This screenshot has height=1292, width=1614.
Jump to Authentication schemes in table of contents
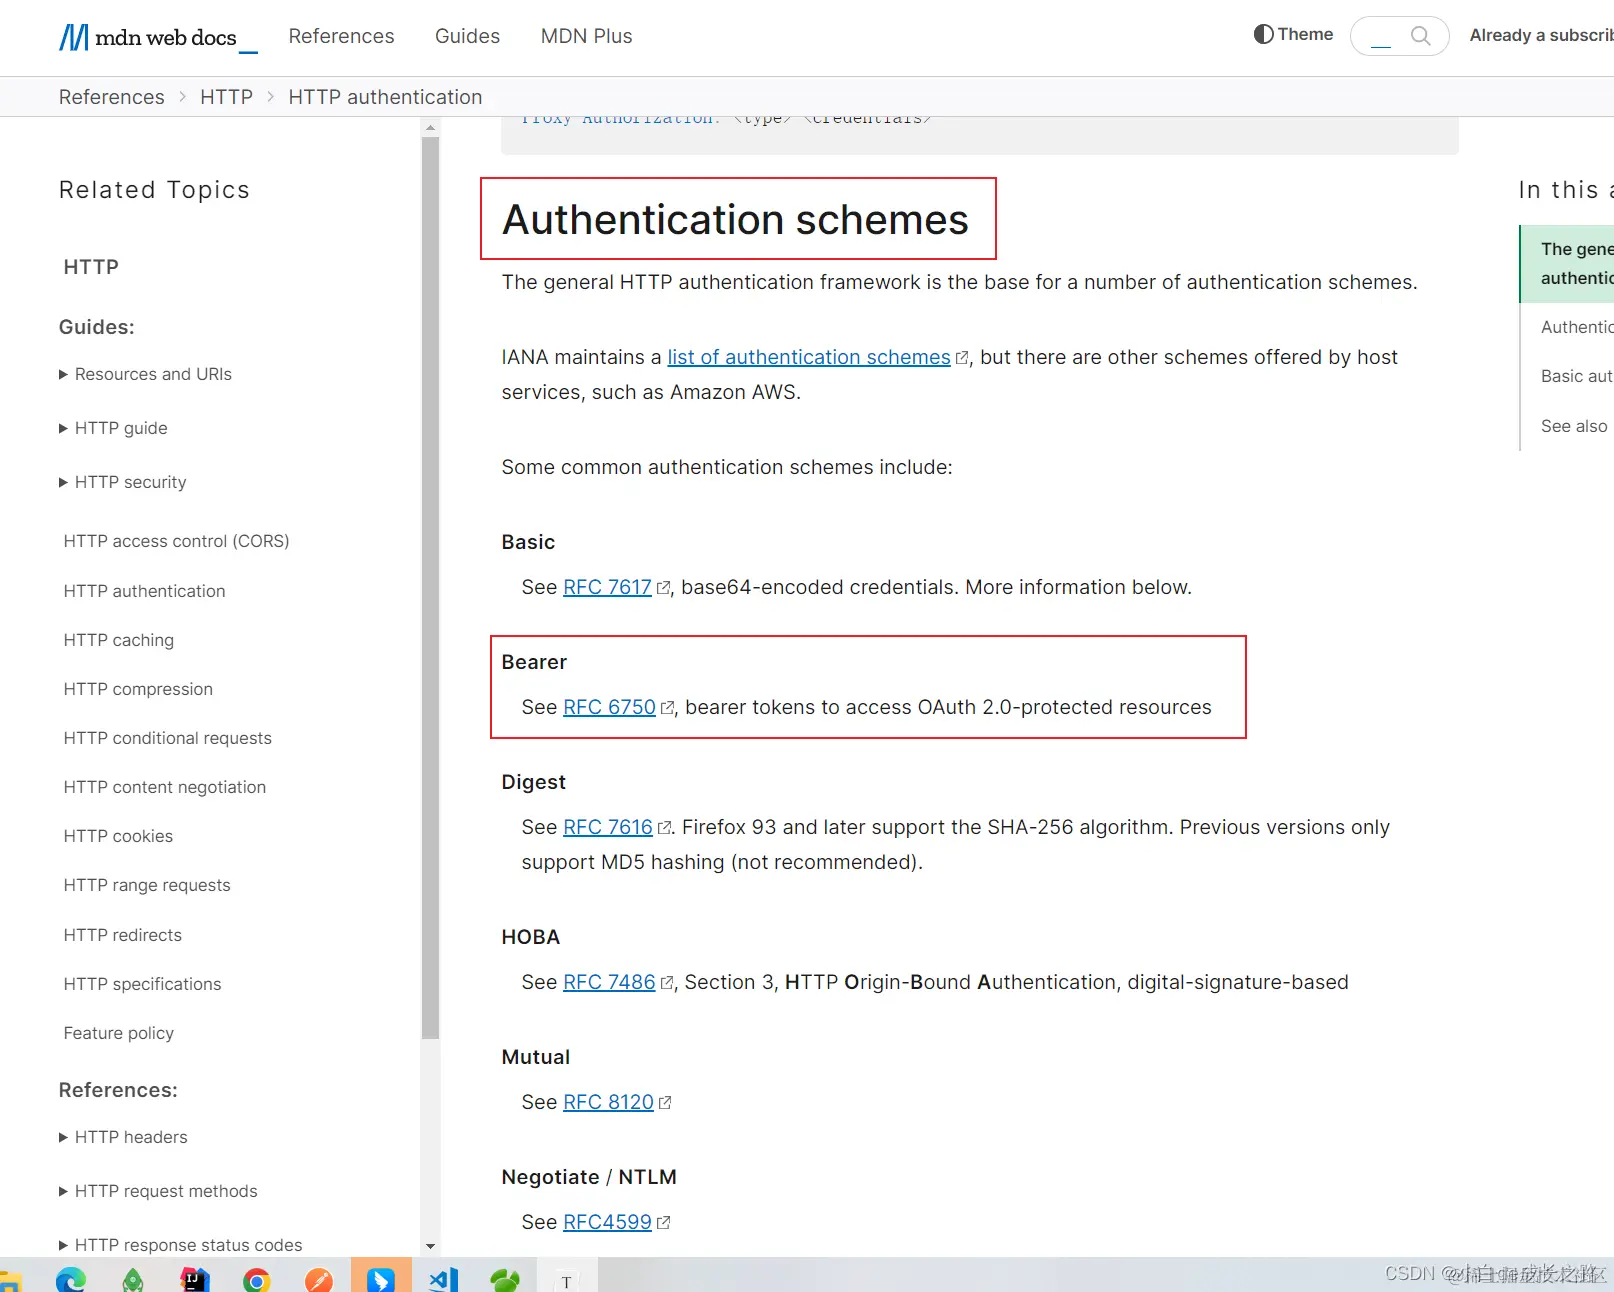(x=1577, y=327)
